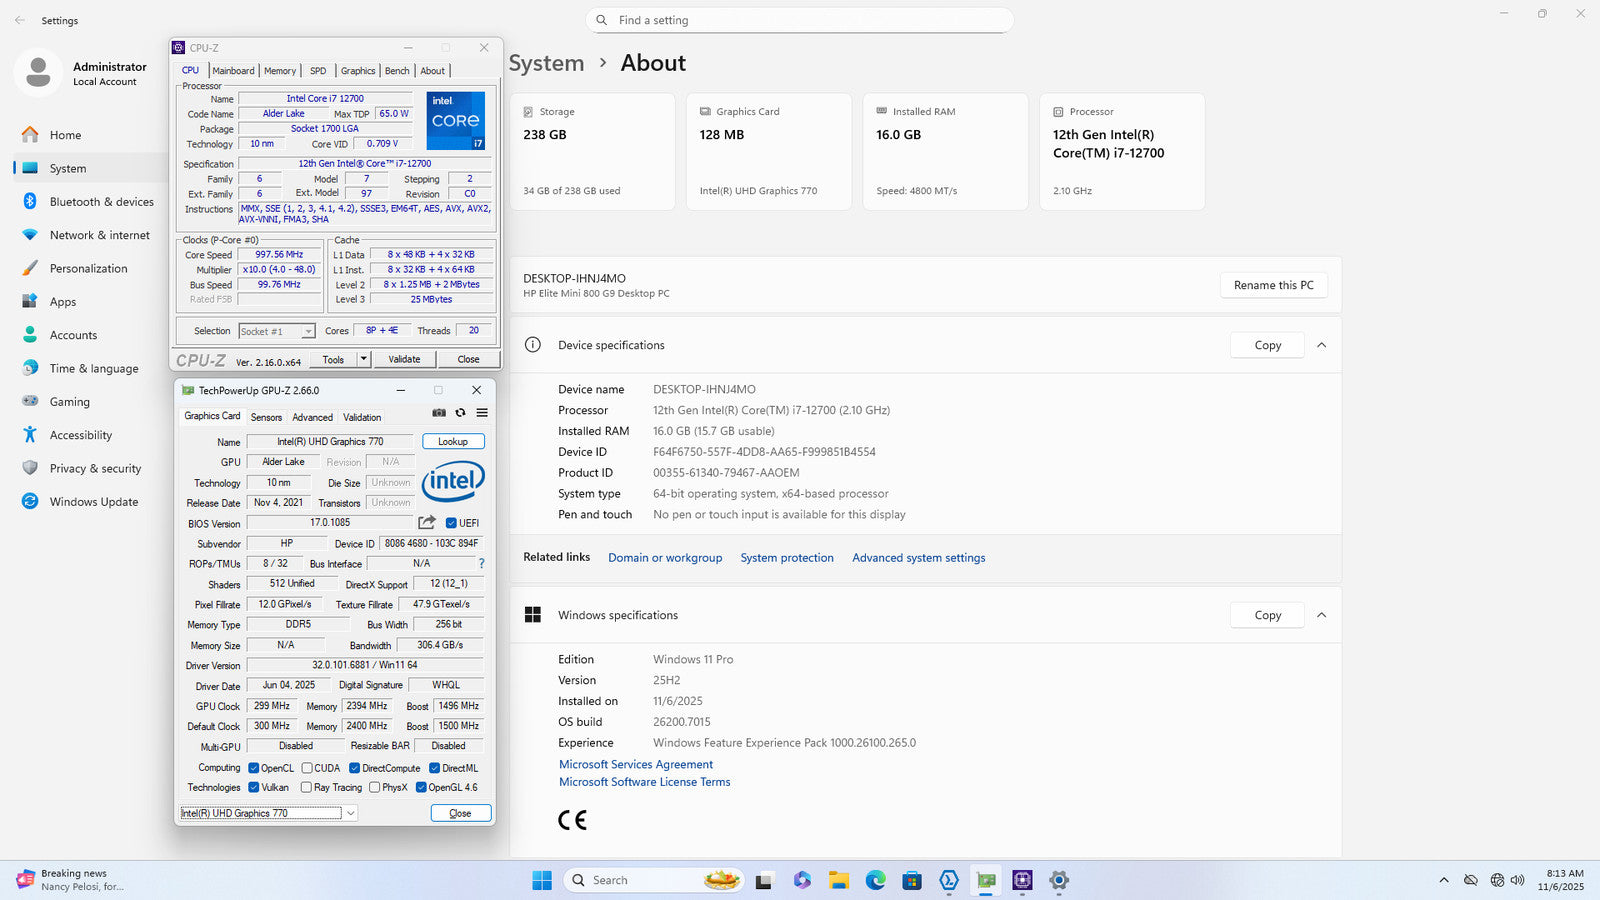Image resolution: width=1600 pixels, height=900 pixels.
Task: Open the GPU-Z hamburger menu
Action: click(x=482, y=413)
